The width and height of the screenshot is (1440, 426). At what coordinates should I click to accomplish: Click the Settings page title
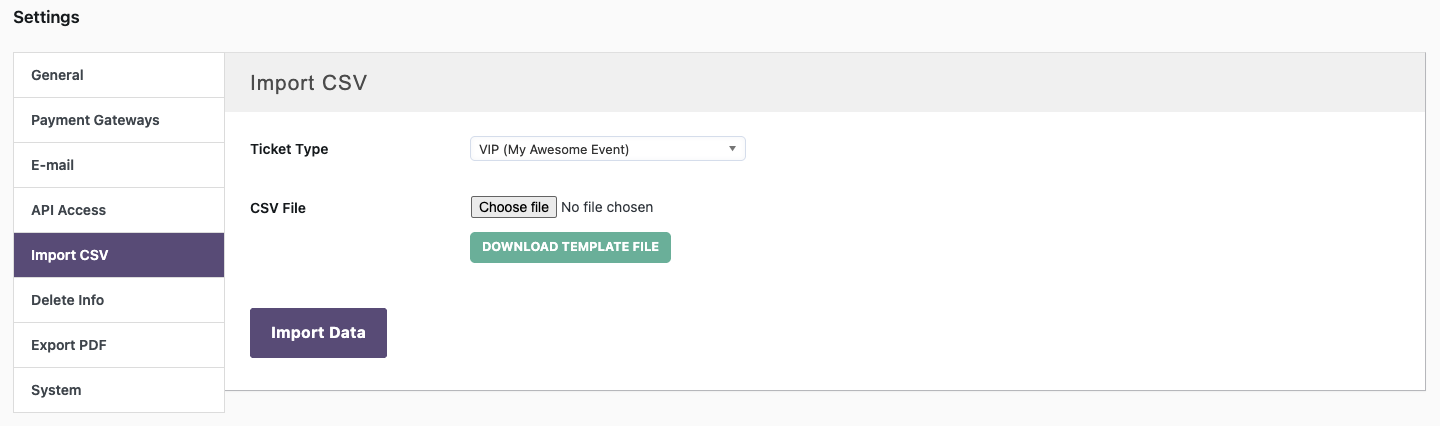pos(46,17)
